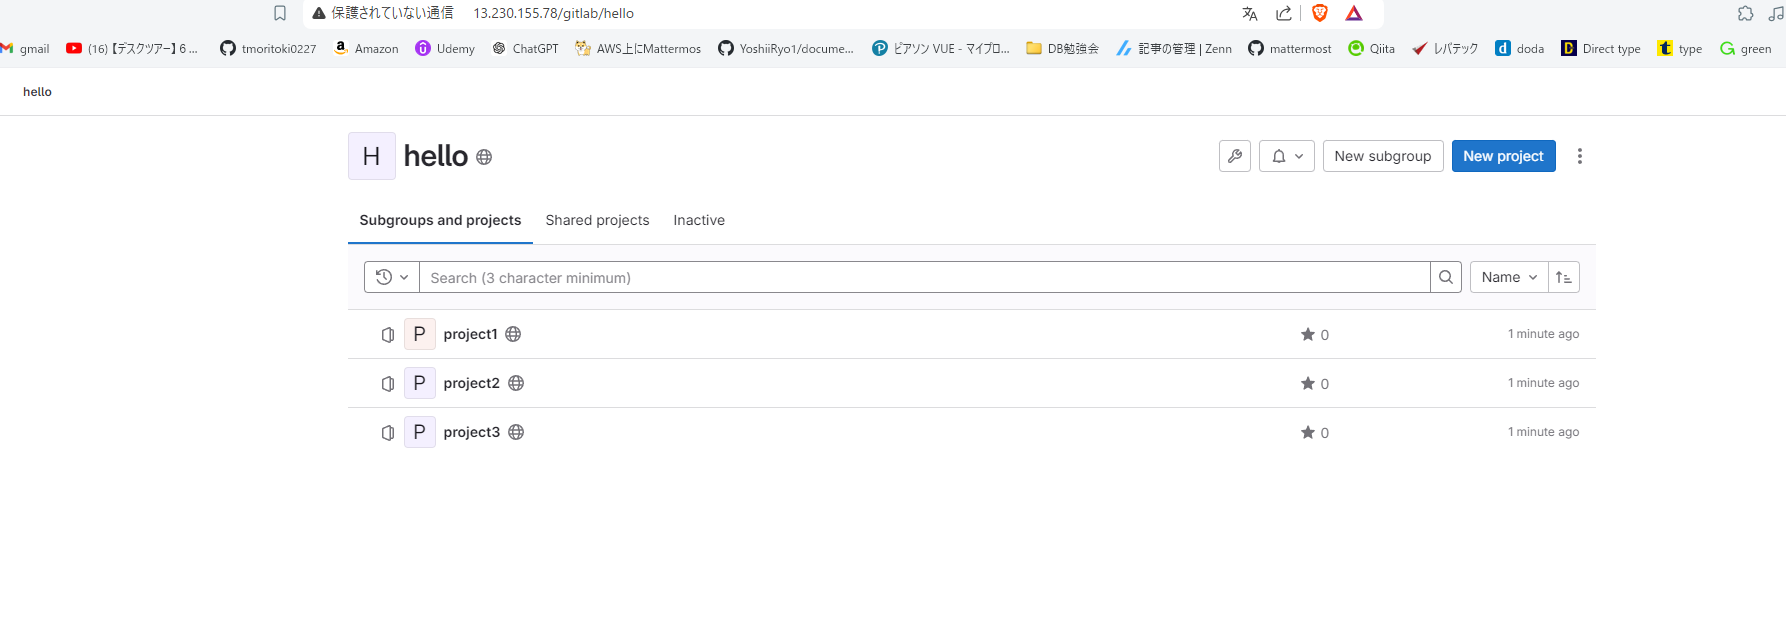Click the search magnifier button

(x=1446, y=277)
